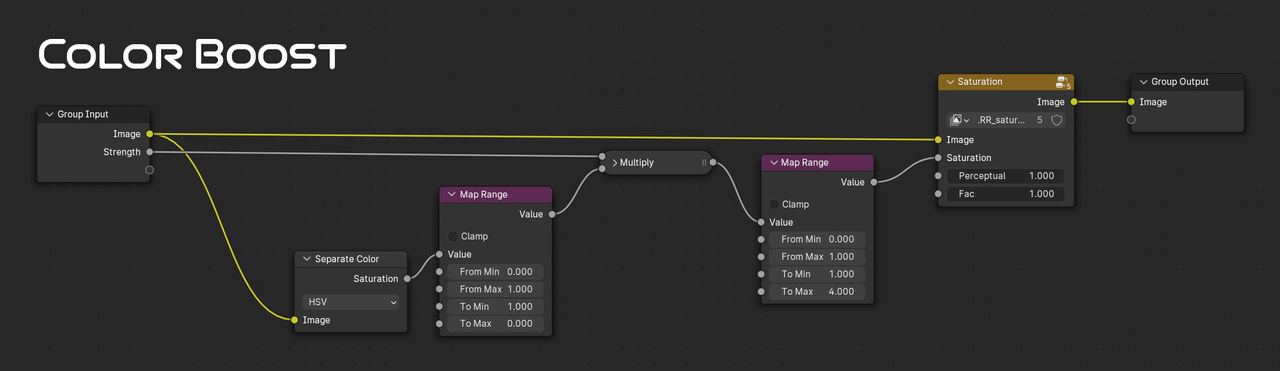Click the Value output socket of Map Range with To Max 4.000
This screenshot has height=371, width=1280.
[874, 182]
